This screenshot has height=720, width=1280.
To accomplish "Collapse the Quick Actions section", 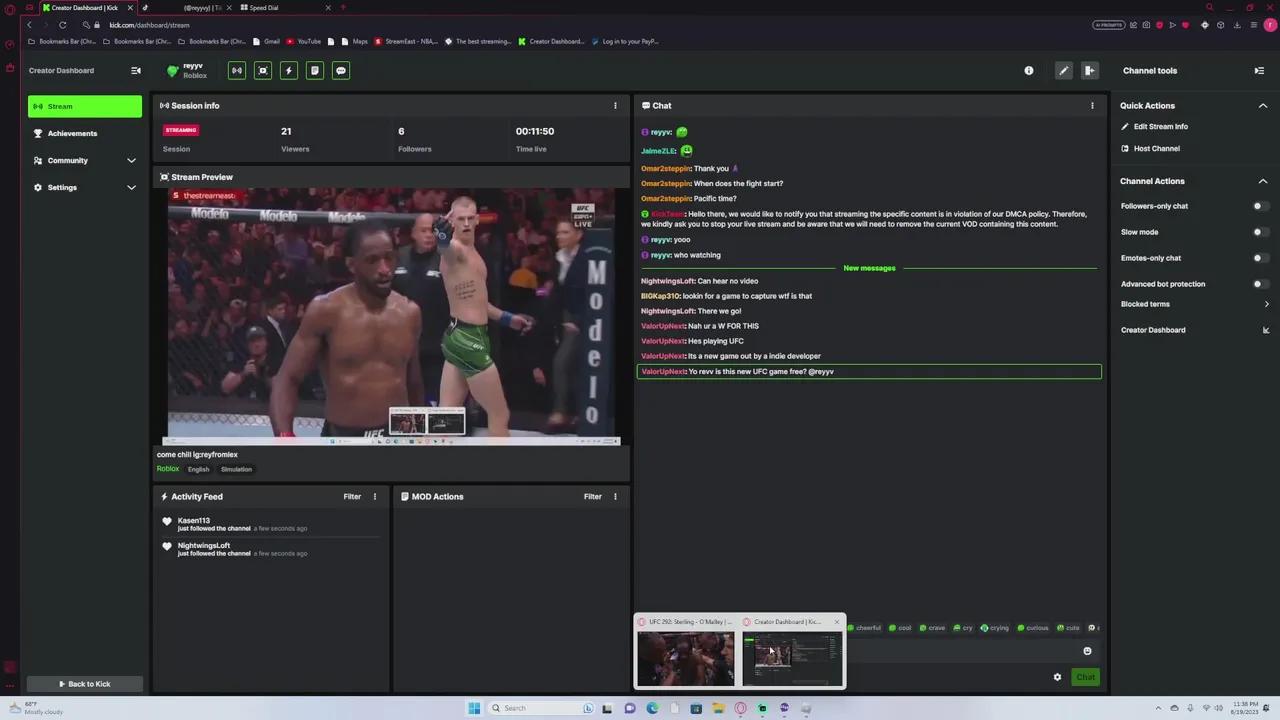I will point(1263,105).
